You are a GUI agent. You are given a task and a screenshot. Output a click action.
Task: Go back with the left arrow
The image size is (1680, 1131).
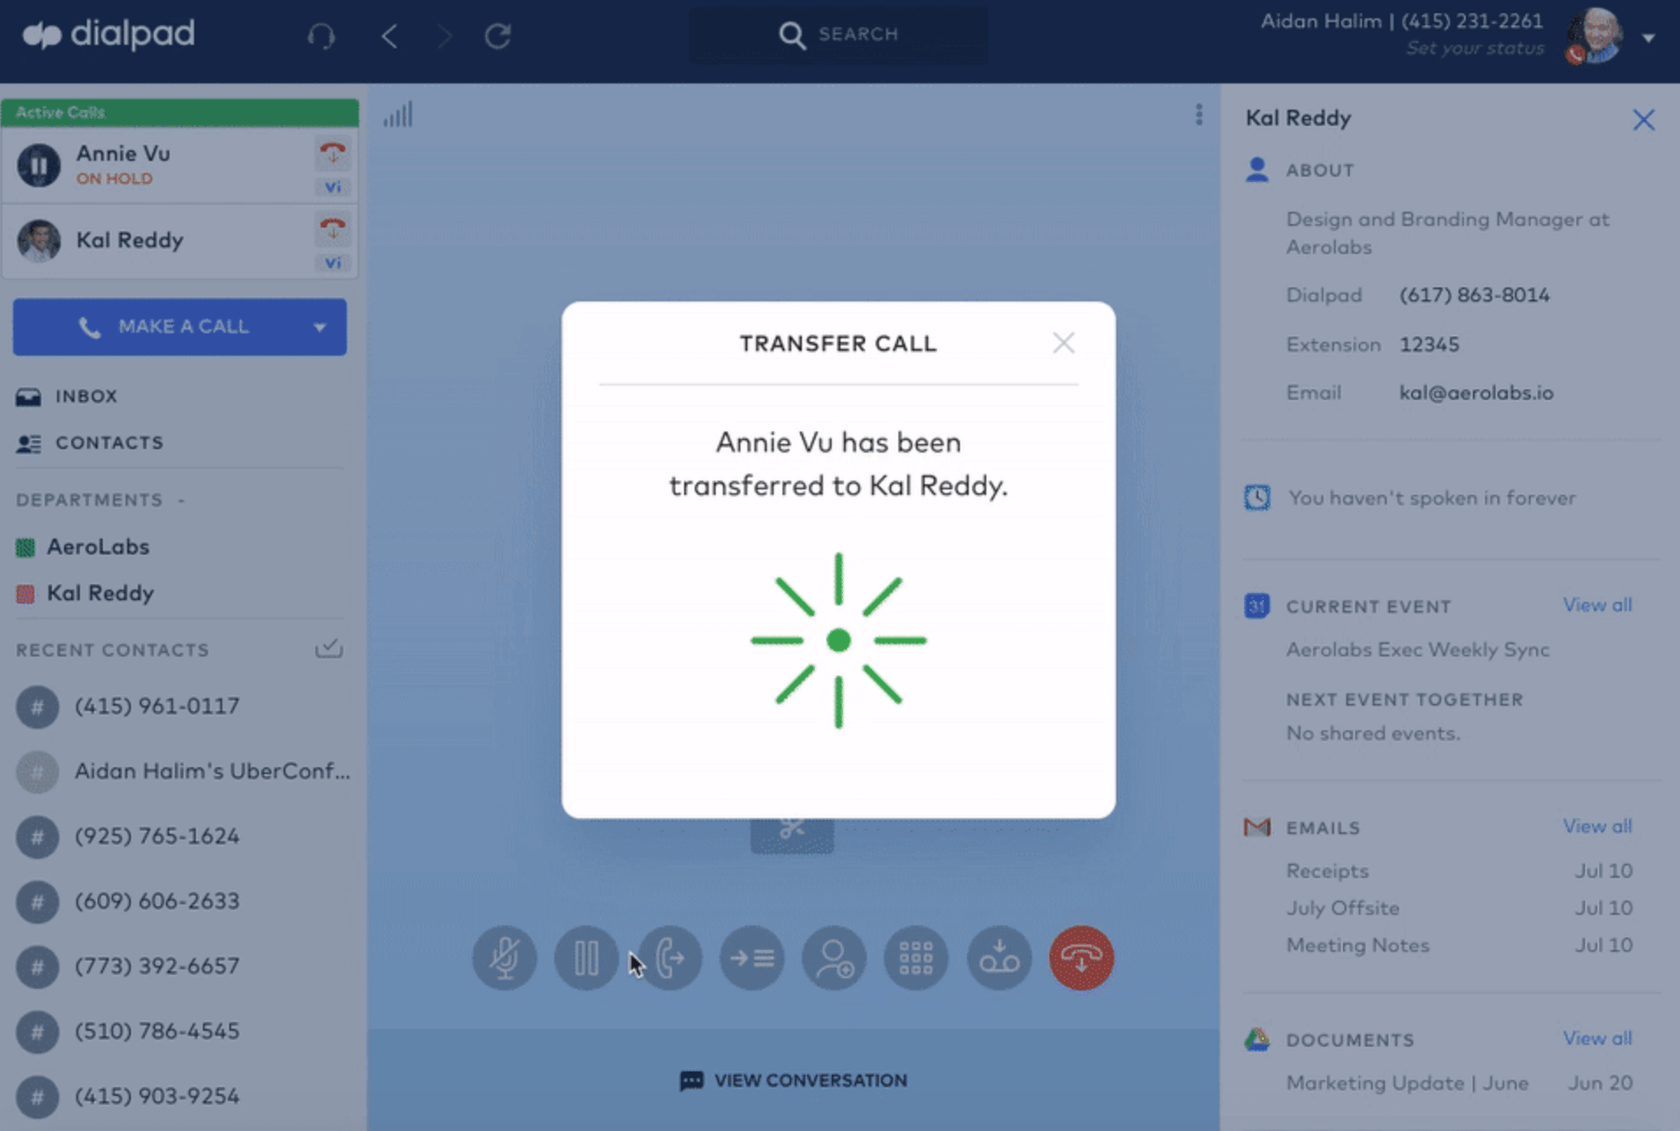coord(389,37)
